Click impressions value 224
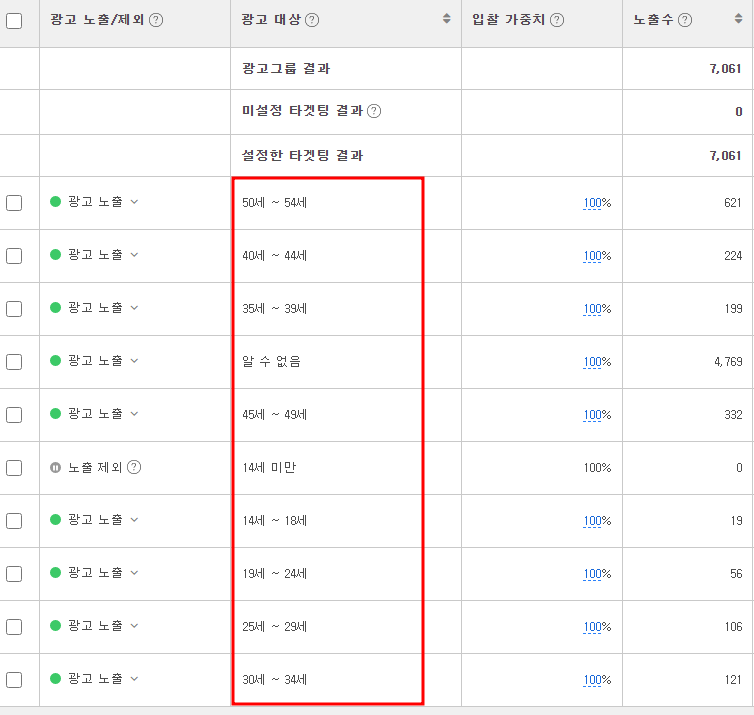The image size is (754, 715). pyautogui.click(x=733, y=256)
